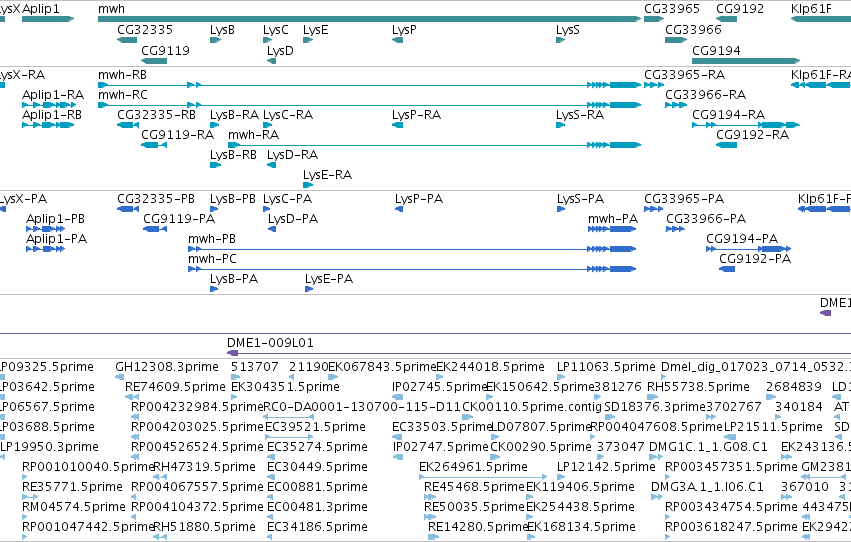Select the EC35274.5prime EST
Viewport: 851px width, 542px height.
[x=270, y=457]
